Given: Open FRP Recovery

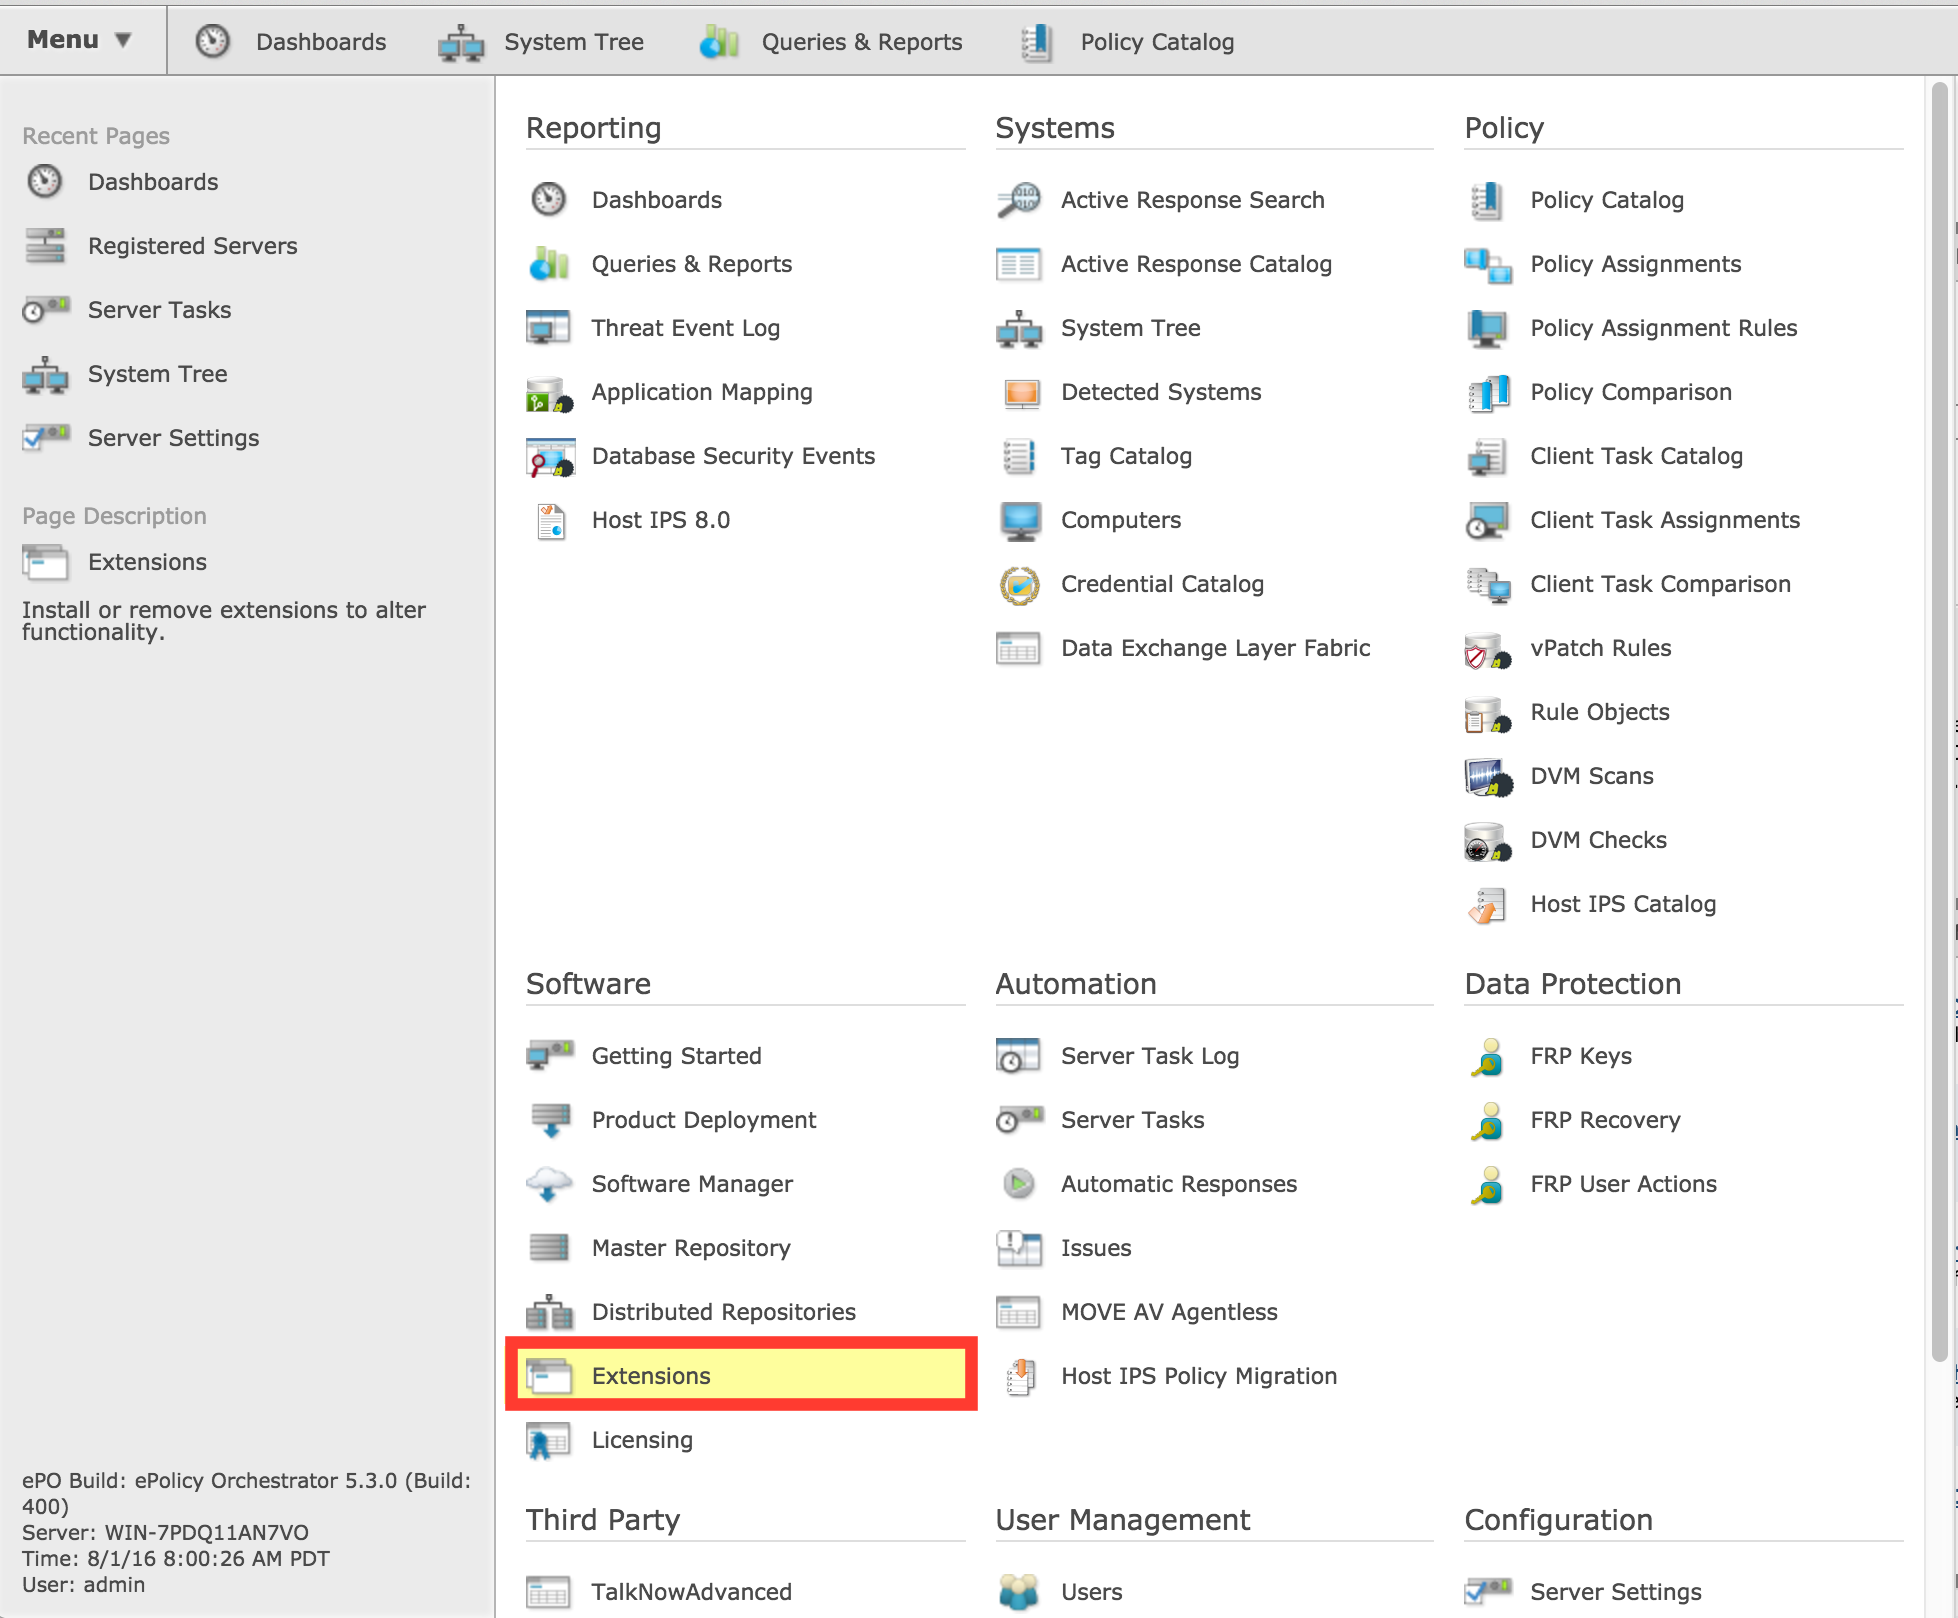Looking at the screenshot, I should [1576, 1120].
